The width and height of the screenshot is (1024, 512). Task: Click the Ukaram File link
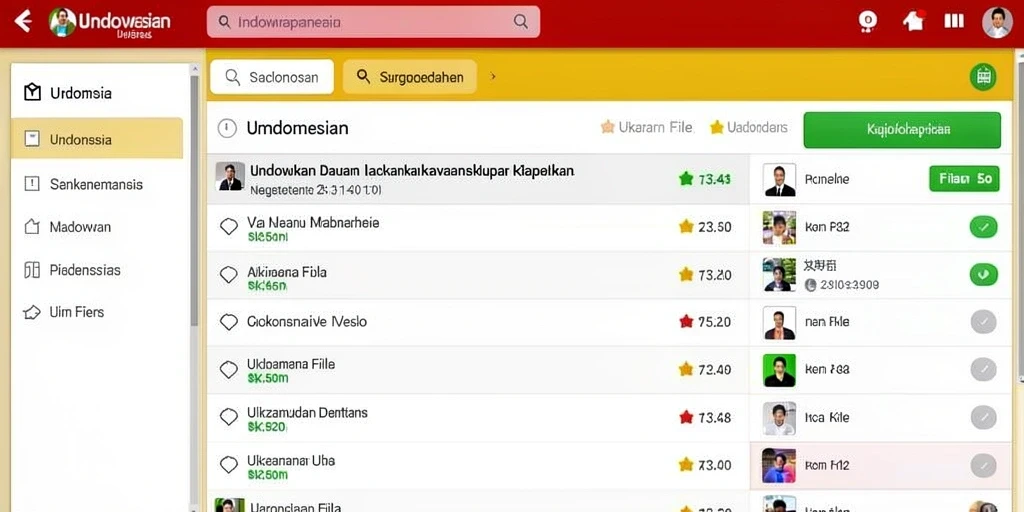[x=655, y=128]
